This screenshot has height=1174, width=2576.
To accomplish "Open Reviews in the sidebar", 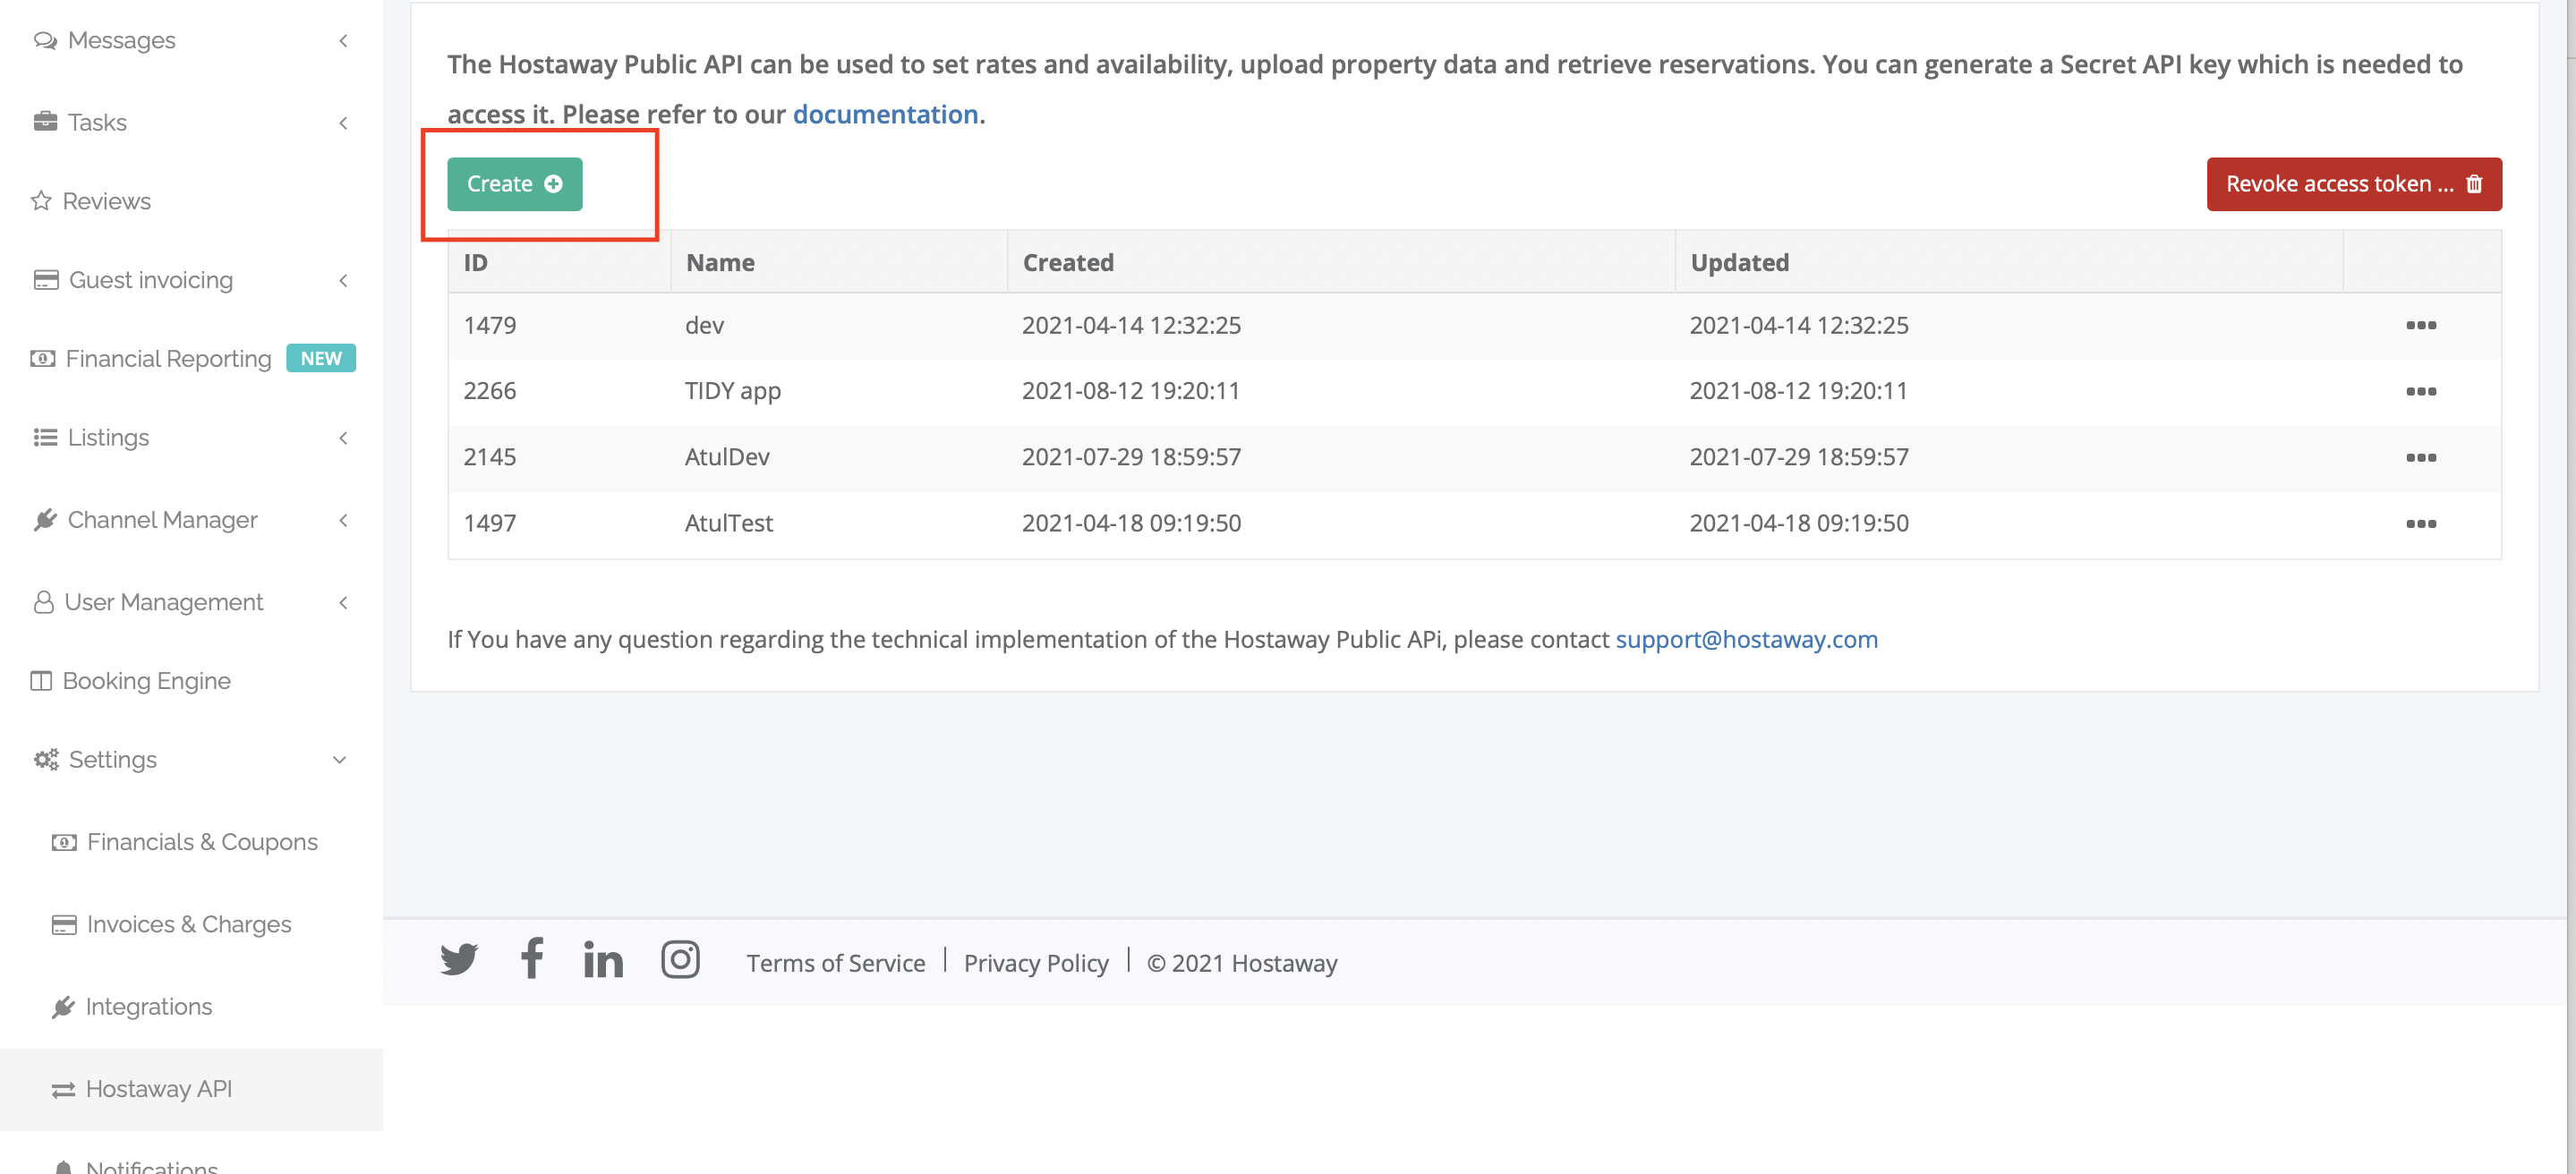I will [106, 201].
